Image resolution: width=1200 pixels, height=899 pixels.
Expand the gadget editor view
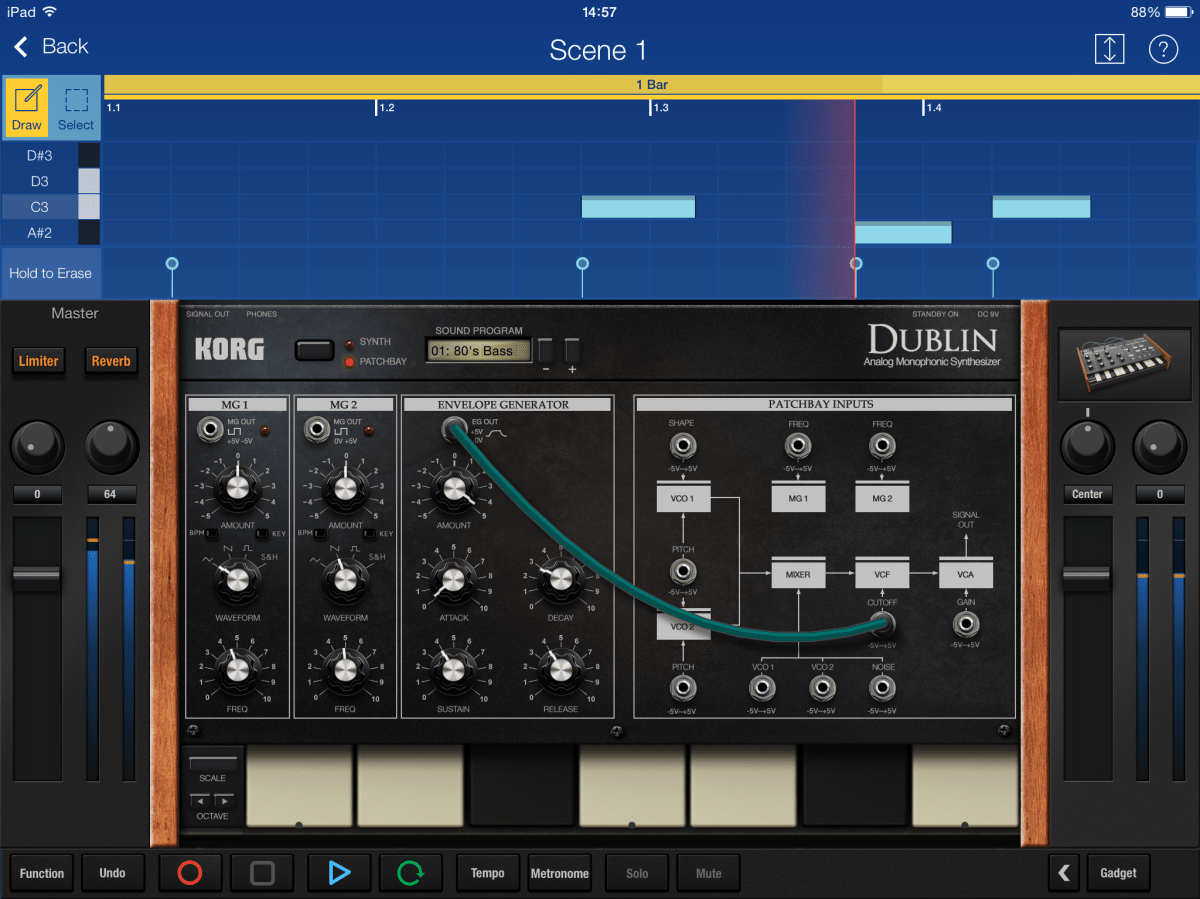[1109, 48]
